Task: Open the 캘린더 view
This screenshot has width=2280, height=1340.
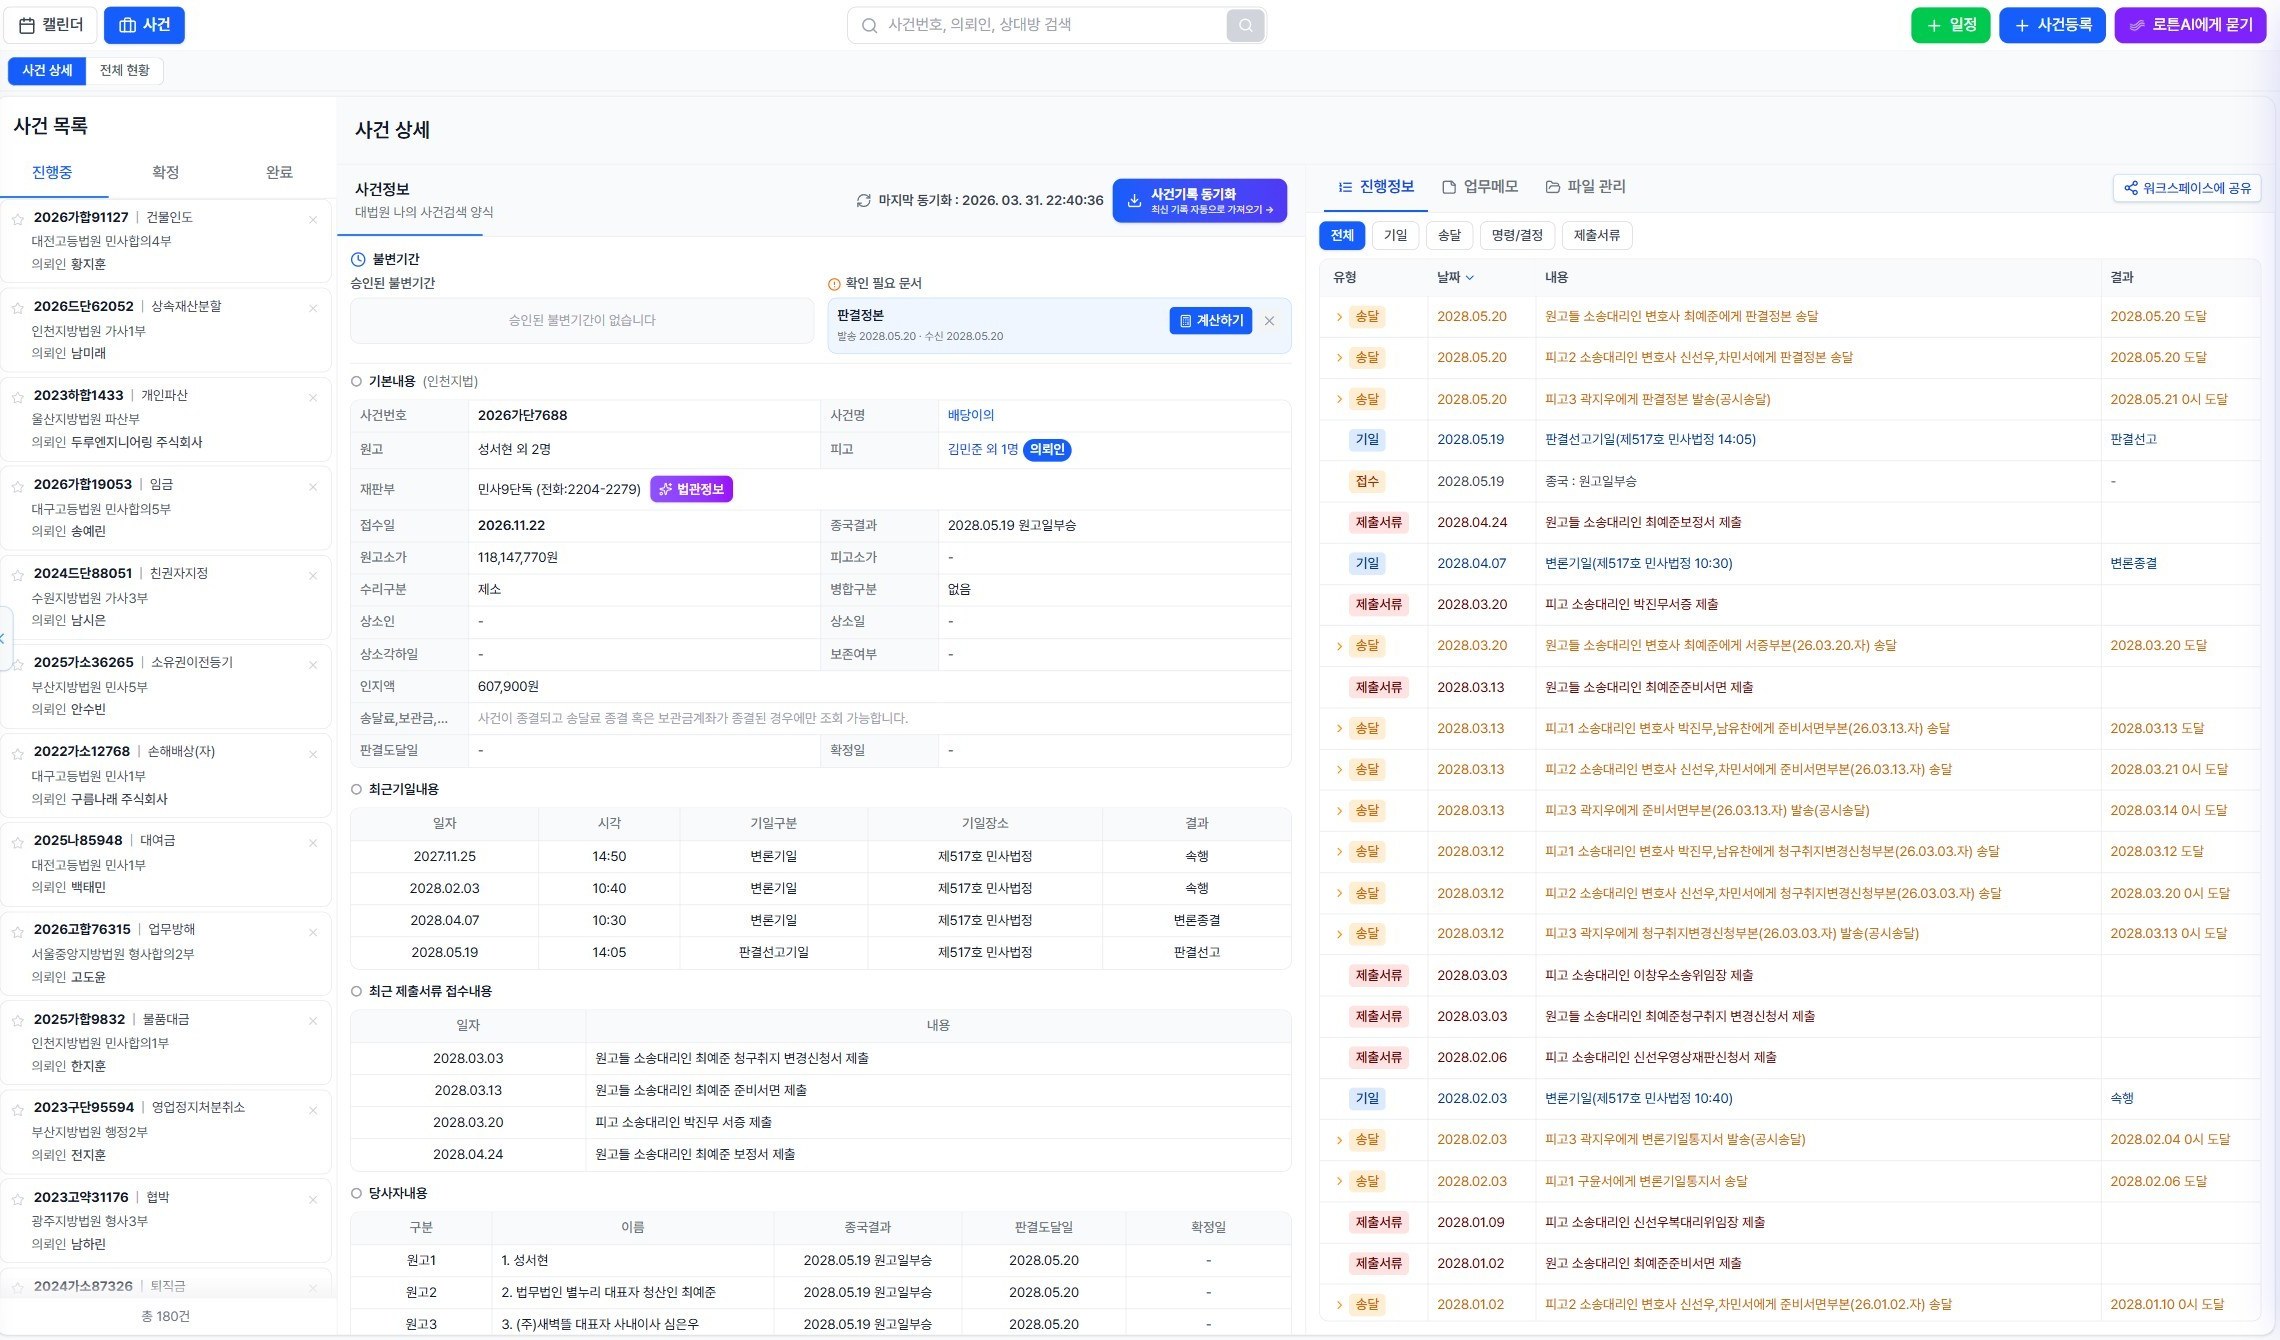Action: pyautogui.click(x=51, y=25)
